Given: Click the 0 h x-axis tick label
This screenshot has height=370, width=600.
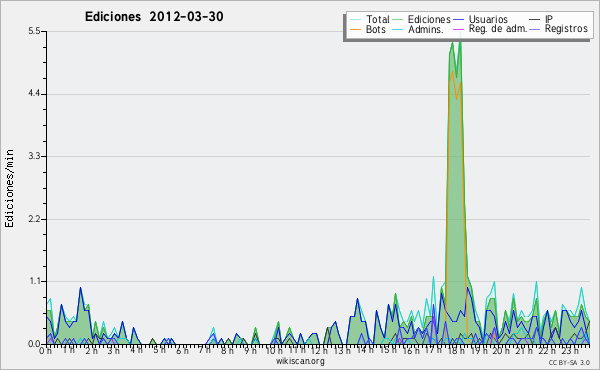Looking at the screenshot, I should click(x=45, y=351).
